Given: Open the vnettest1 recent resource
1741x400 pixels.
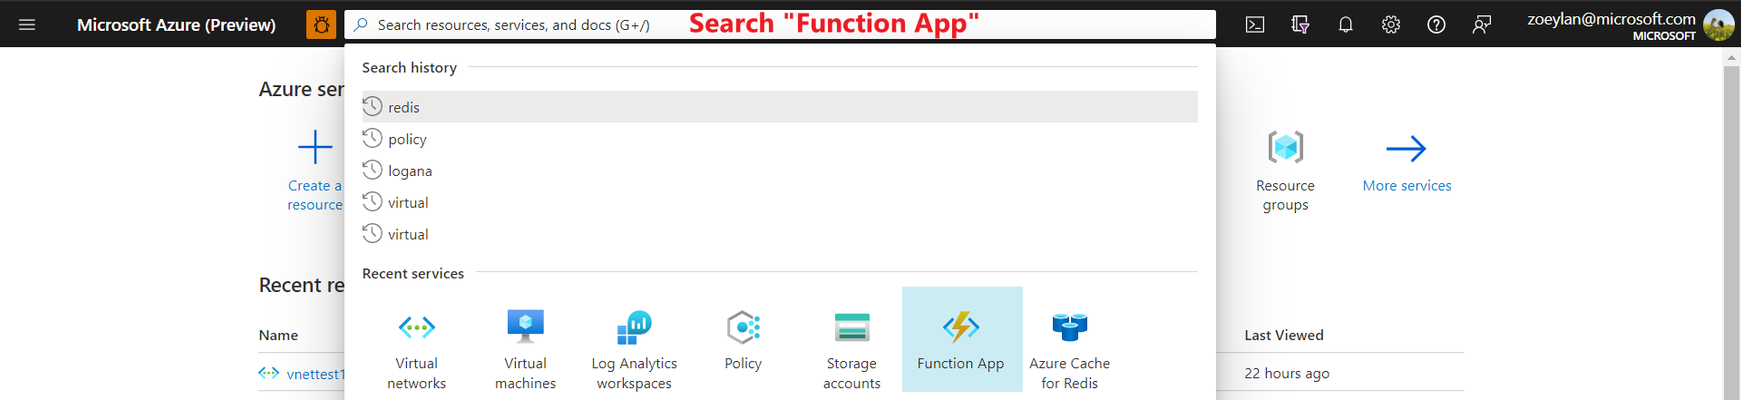Looking at the screenshot, I should [x=316, y=374].
